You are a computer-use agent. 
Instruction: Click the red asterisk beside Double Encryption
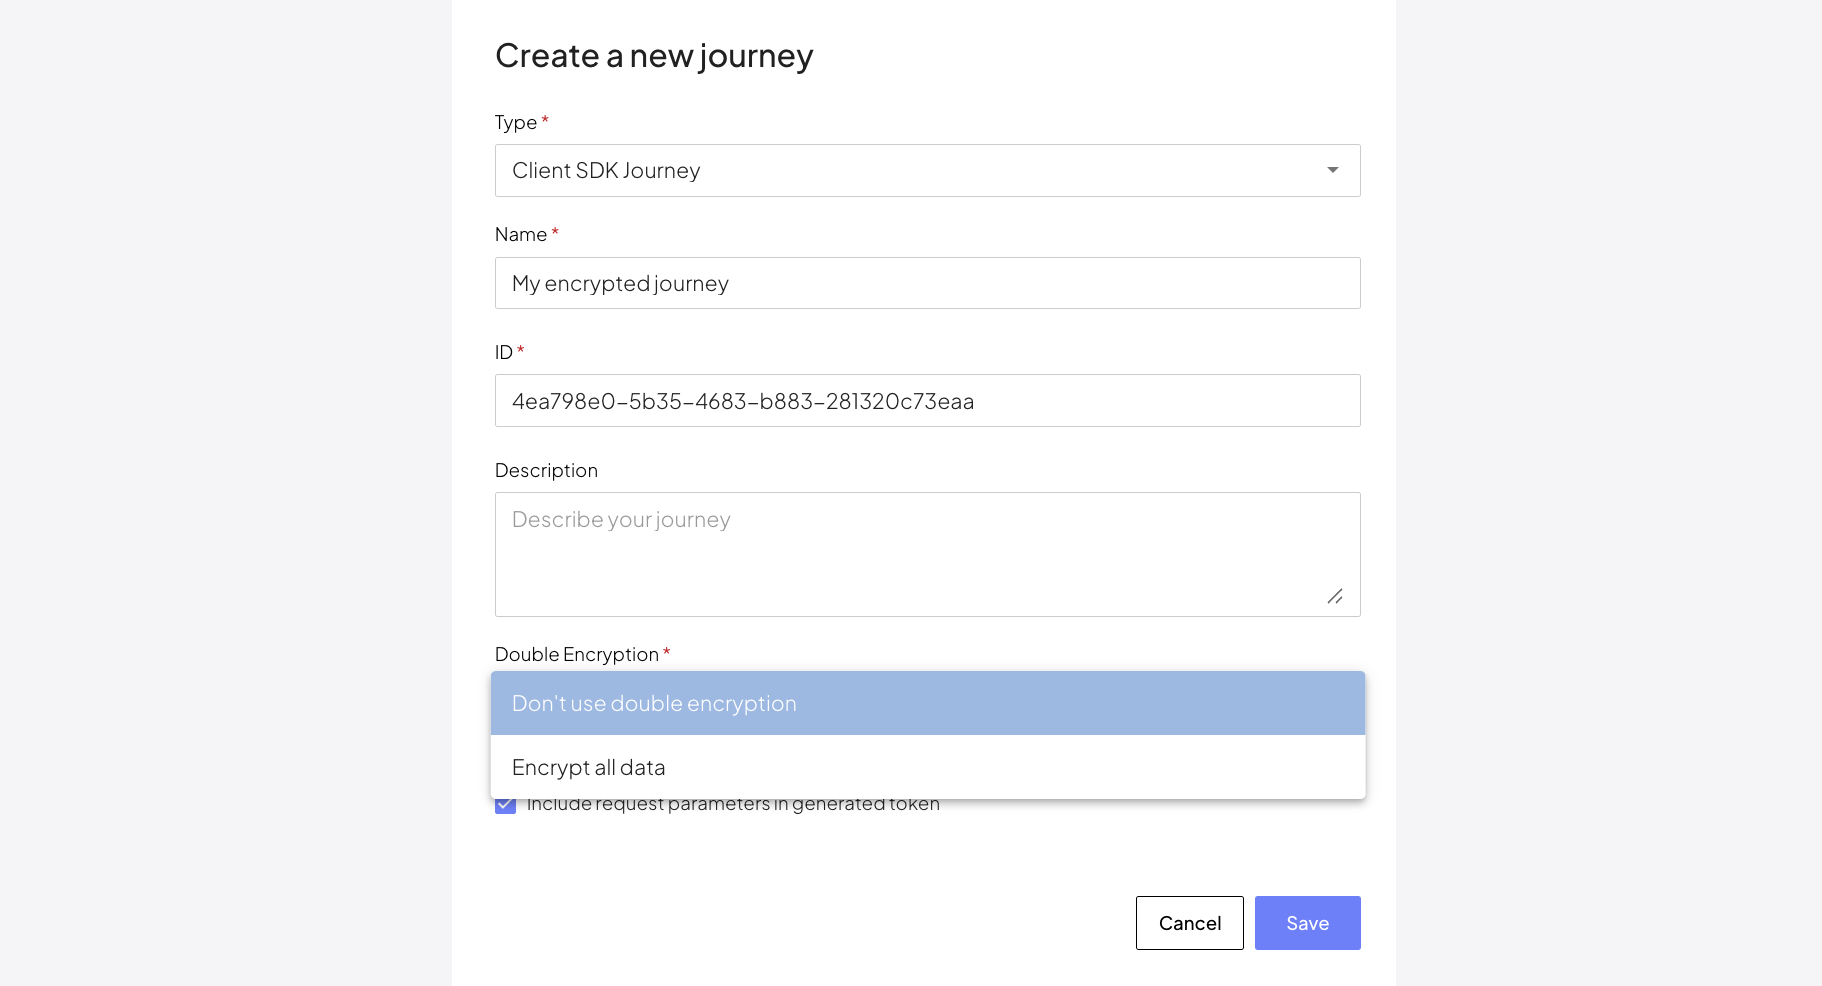[666, 652]
